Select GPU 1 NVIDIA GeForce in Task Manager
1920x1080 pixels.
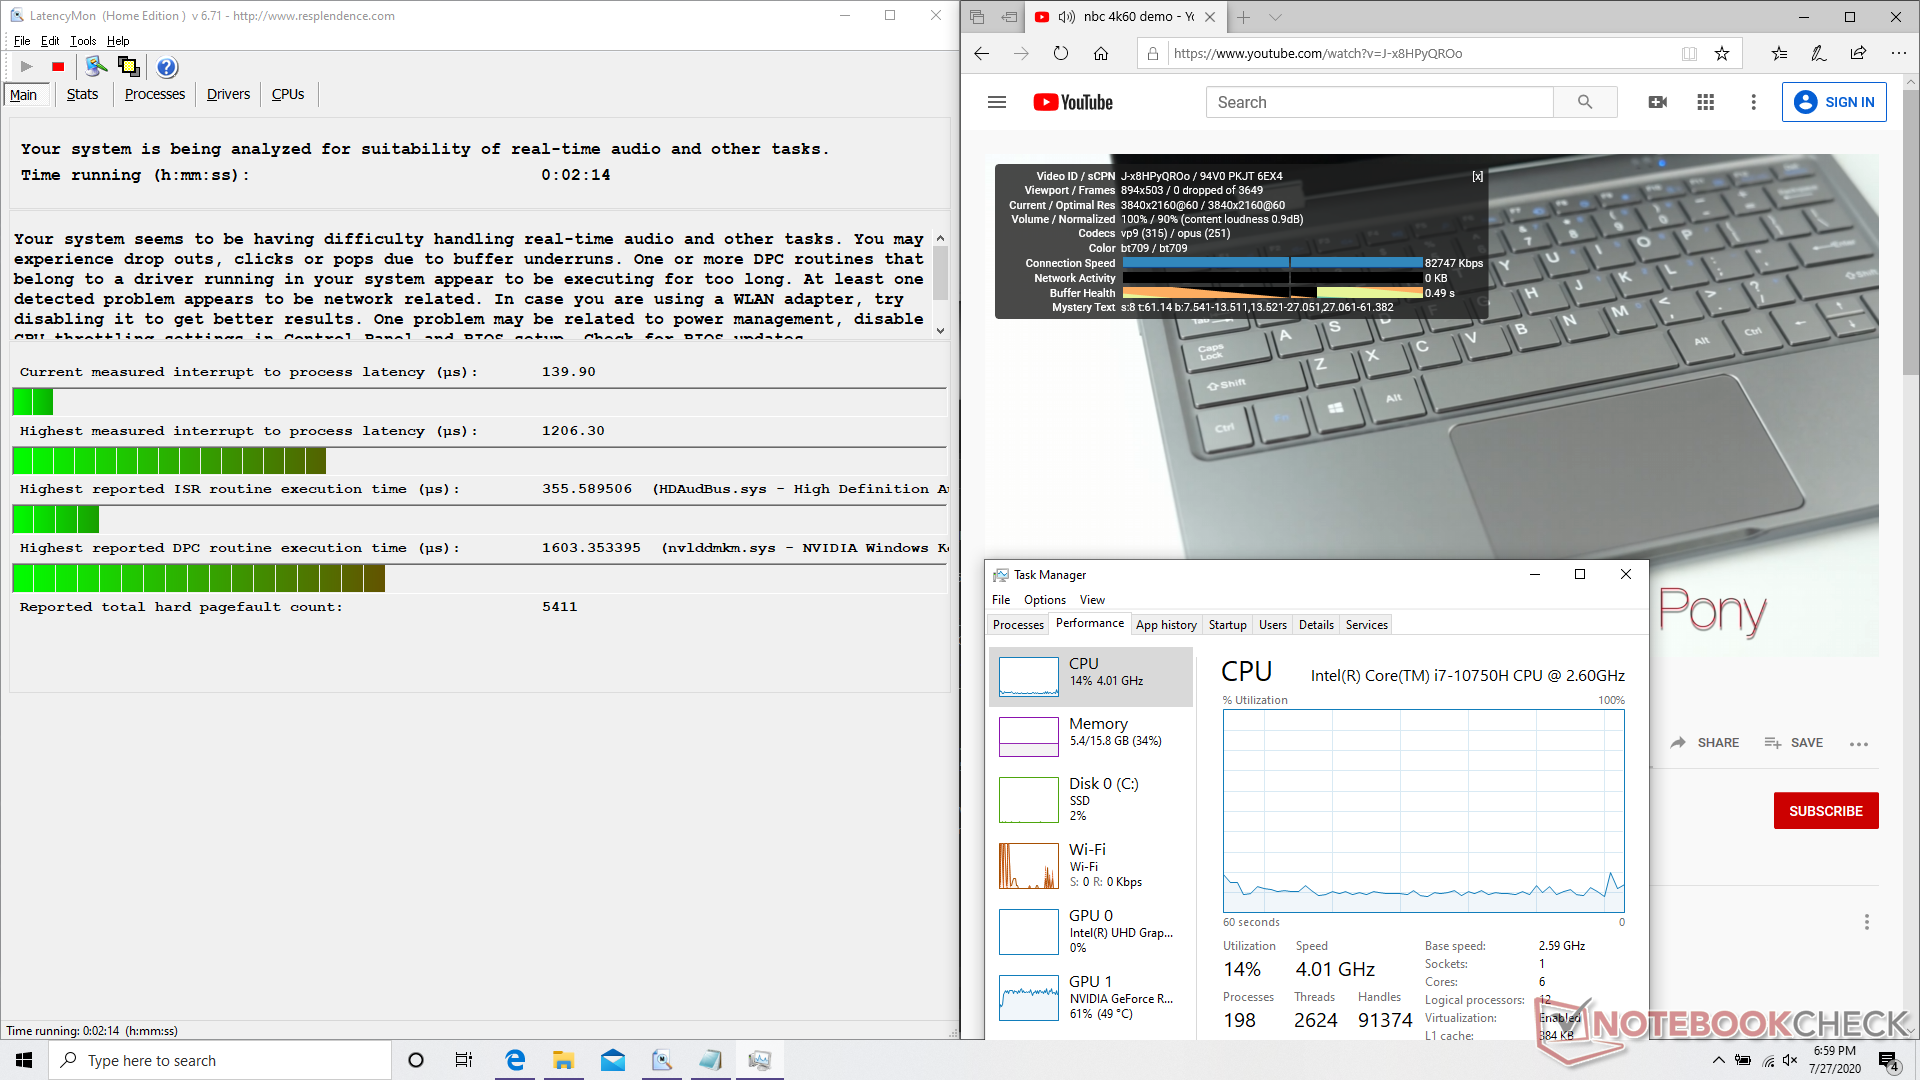[x=1091, y=997]
